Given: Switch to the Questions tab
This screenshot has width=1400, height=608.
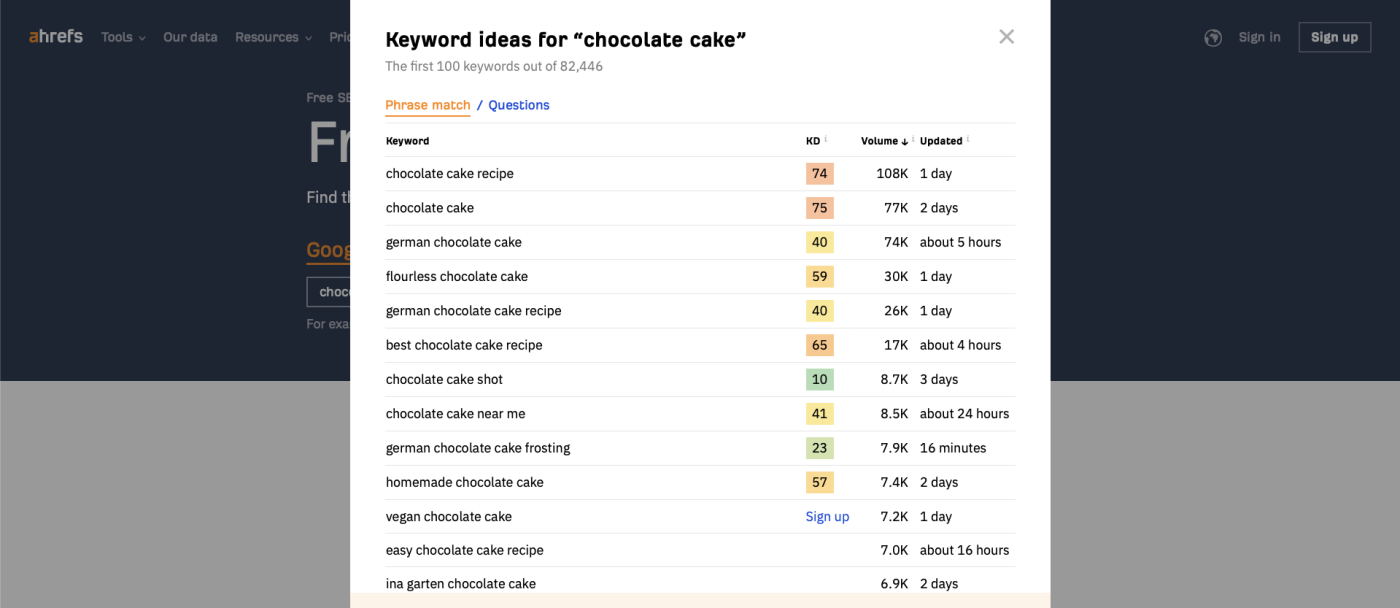Looking at the screenshot, I should coord(518,105).
